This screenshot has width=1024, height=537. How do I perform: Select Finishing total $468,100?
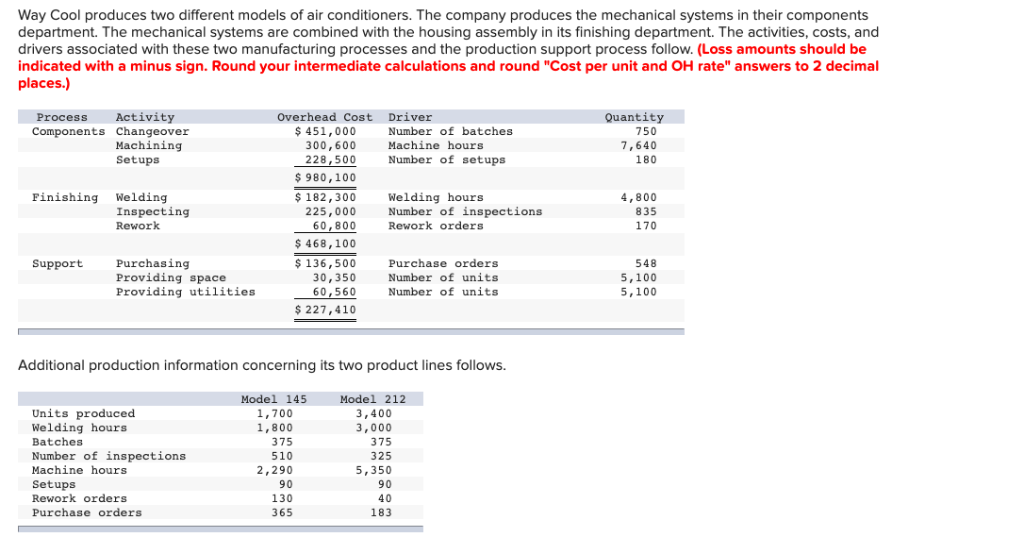325,244
